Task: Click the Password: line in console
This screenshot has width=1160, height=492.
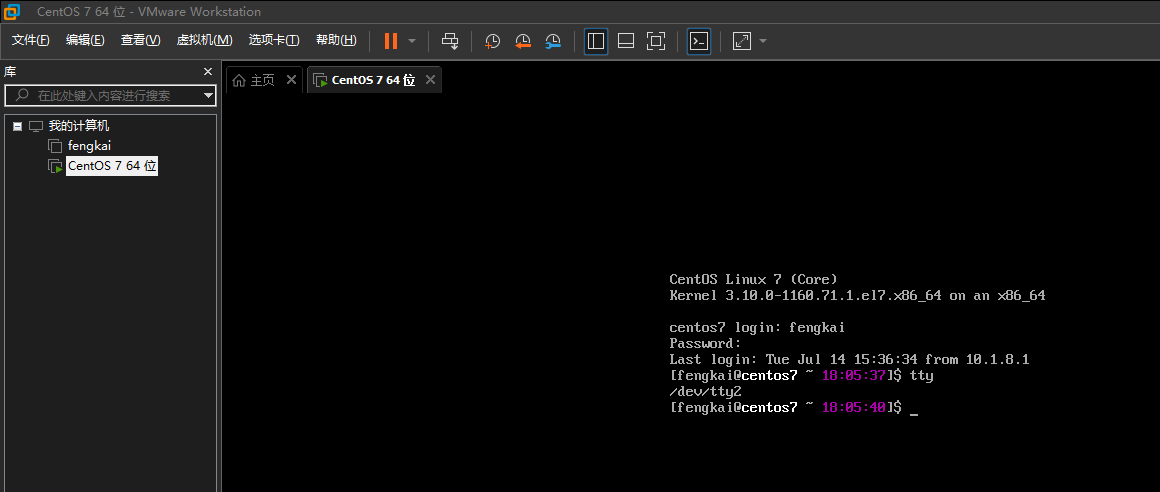Action: (x=705, y=343)
